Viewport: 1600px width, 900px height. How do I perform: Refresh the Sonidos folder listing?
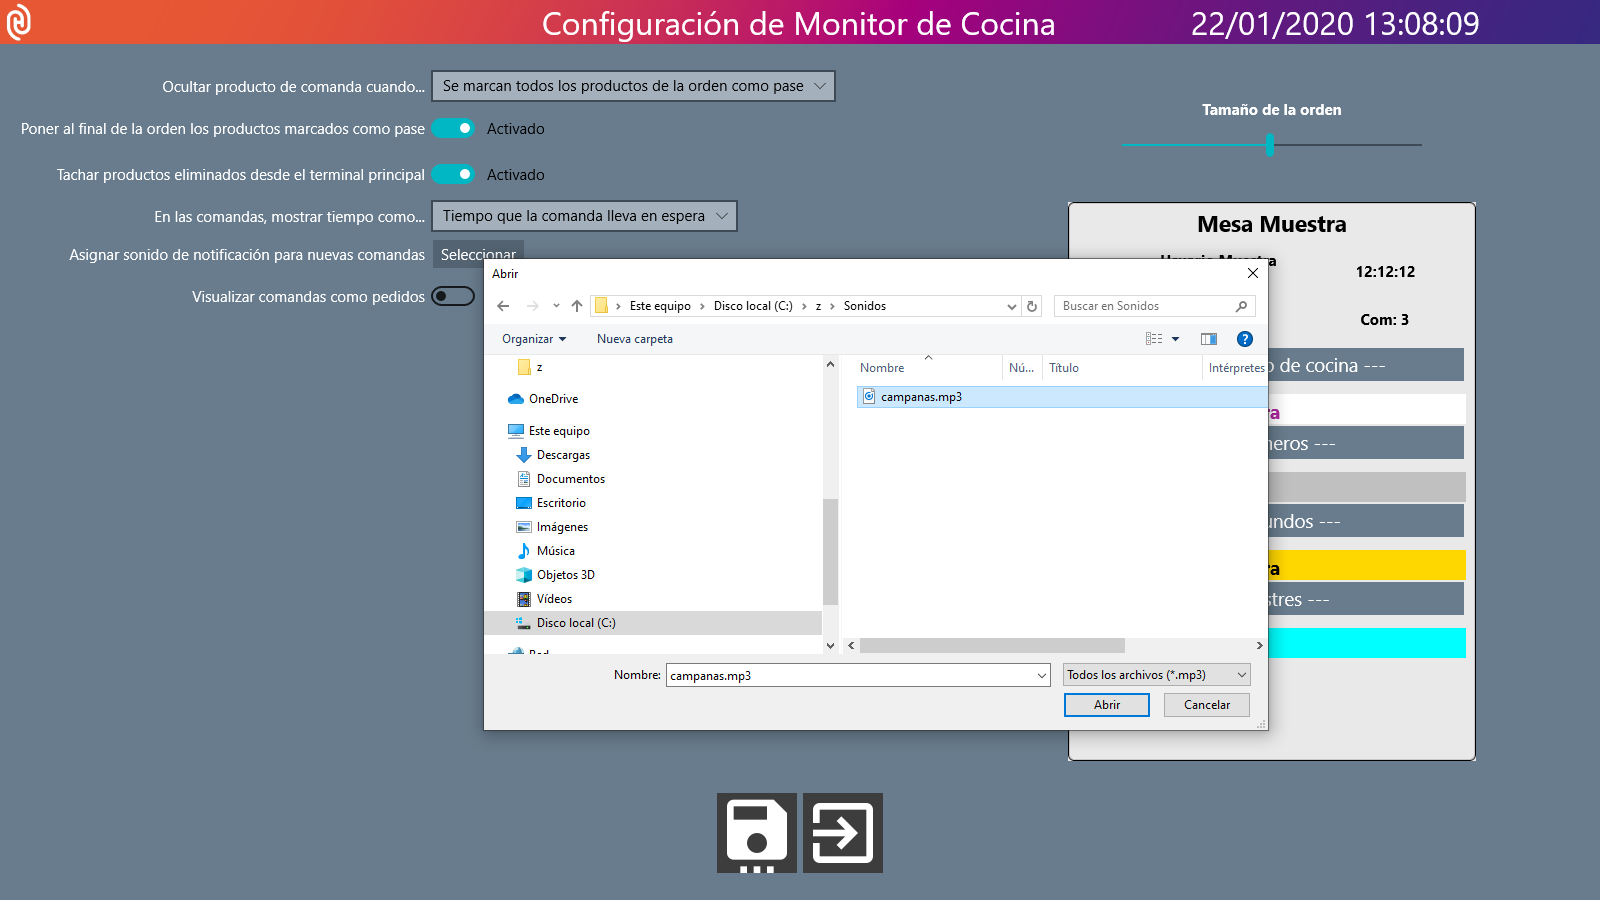(1032, 306)
